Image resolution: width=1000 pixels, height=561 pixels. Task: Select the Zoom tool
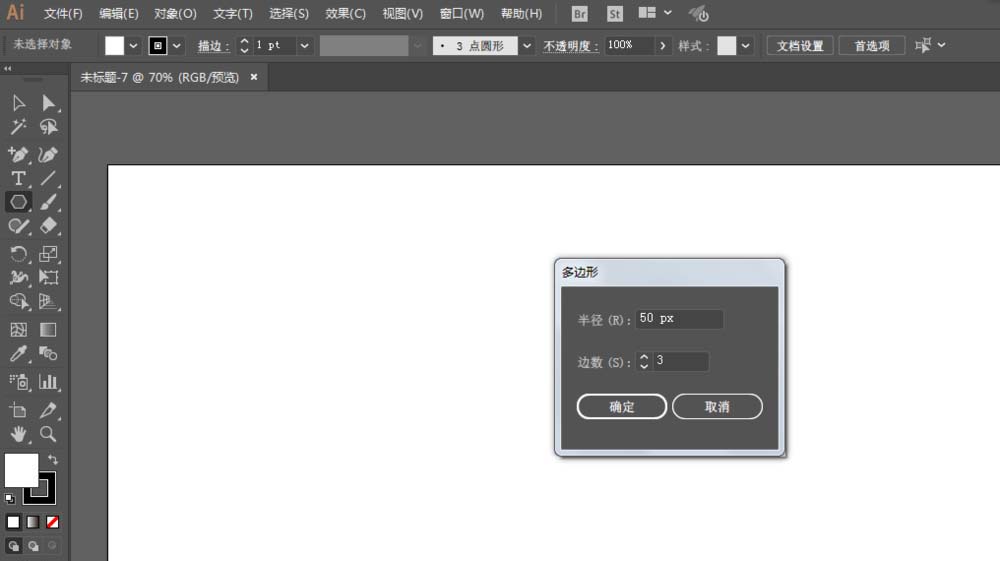pos(48,434)
